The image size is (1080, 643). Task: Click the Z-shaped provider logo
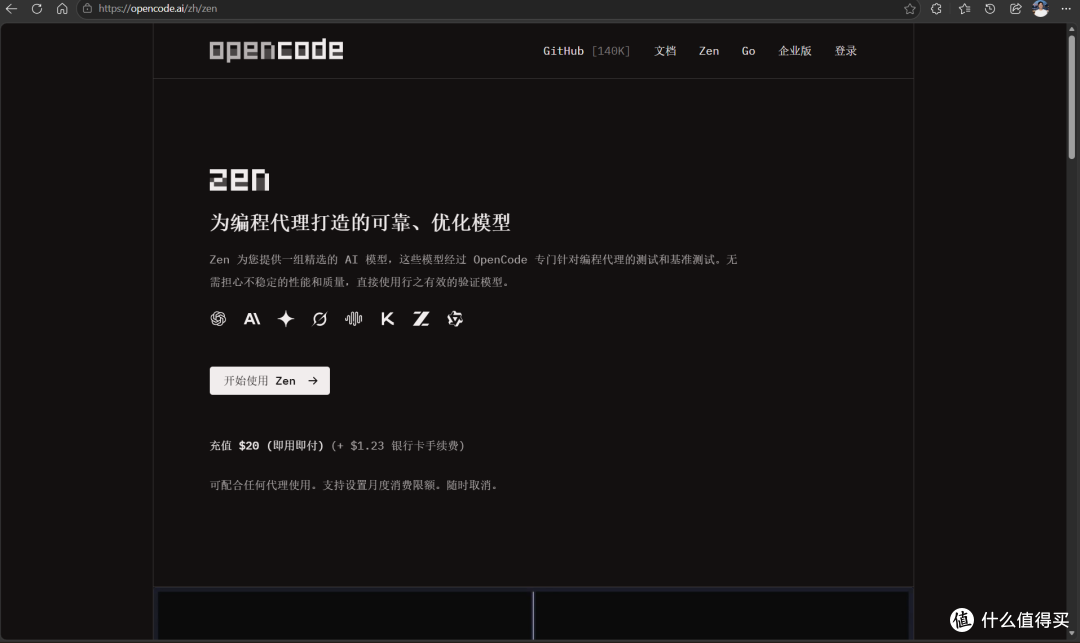[421, 319]
